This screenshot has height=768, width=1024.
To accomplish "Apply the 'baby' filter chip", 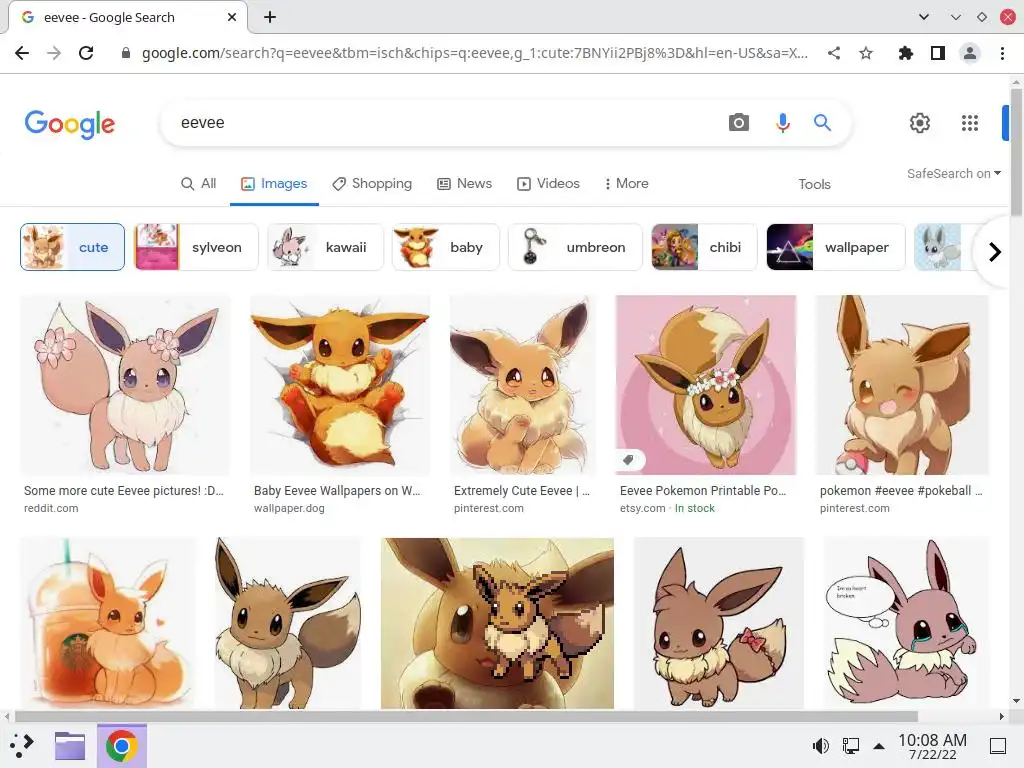I will (446, 247).
